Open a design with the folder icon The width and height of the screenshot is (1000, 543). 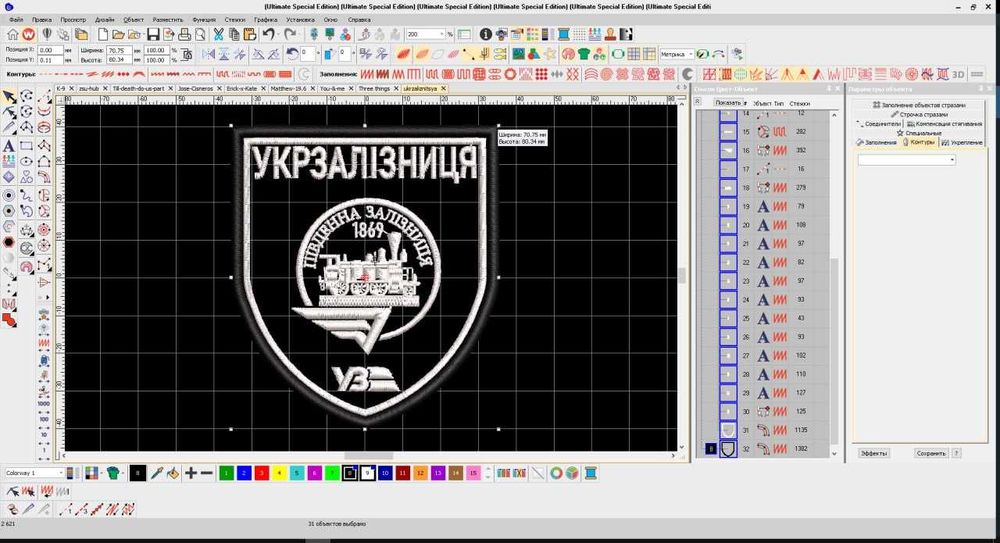pyautogui.click(x=118, y=34)
